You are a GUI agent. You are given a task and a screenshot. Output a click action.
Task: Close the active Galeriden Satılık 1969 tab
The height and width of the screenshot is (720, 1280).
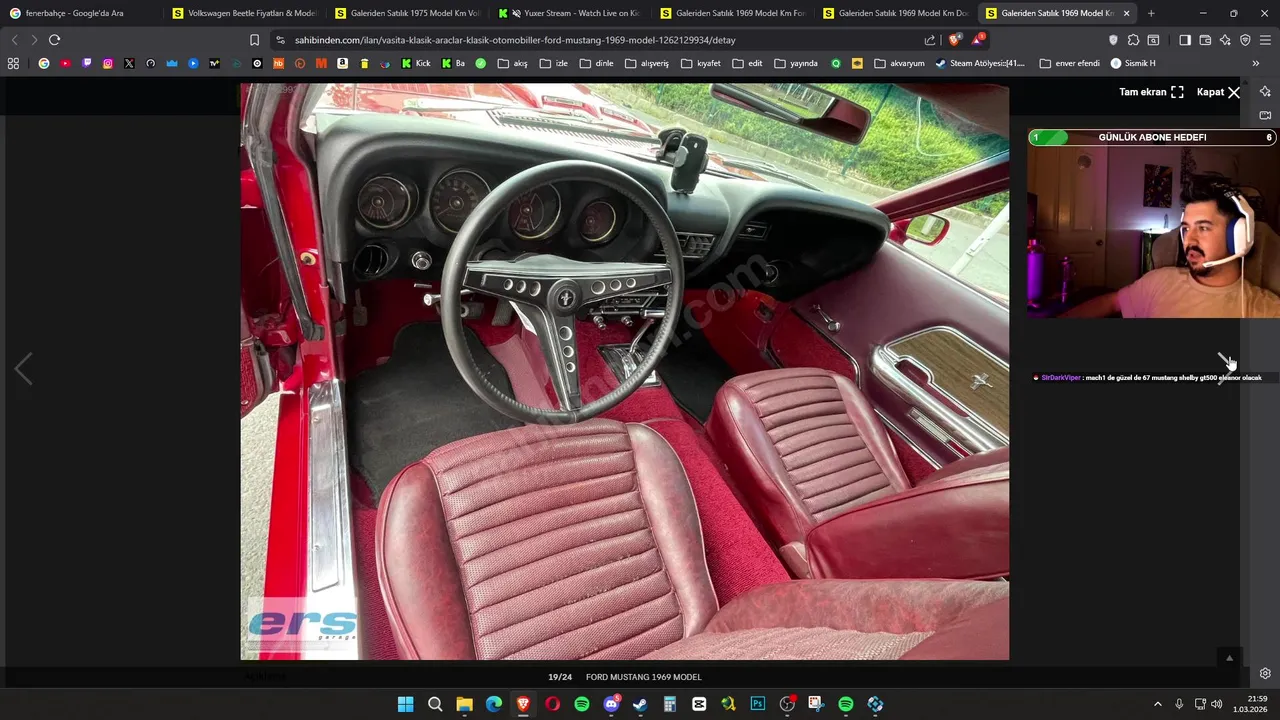[1127, 13]
